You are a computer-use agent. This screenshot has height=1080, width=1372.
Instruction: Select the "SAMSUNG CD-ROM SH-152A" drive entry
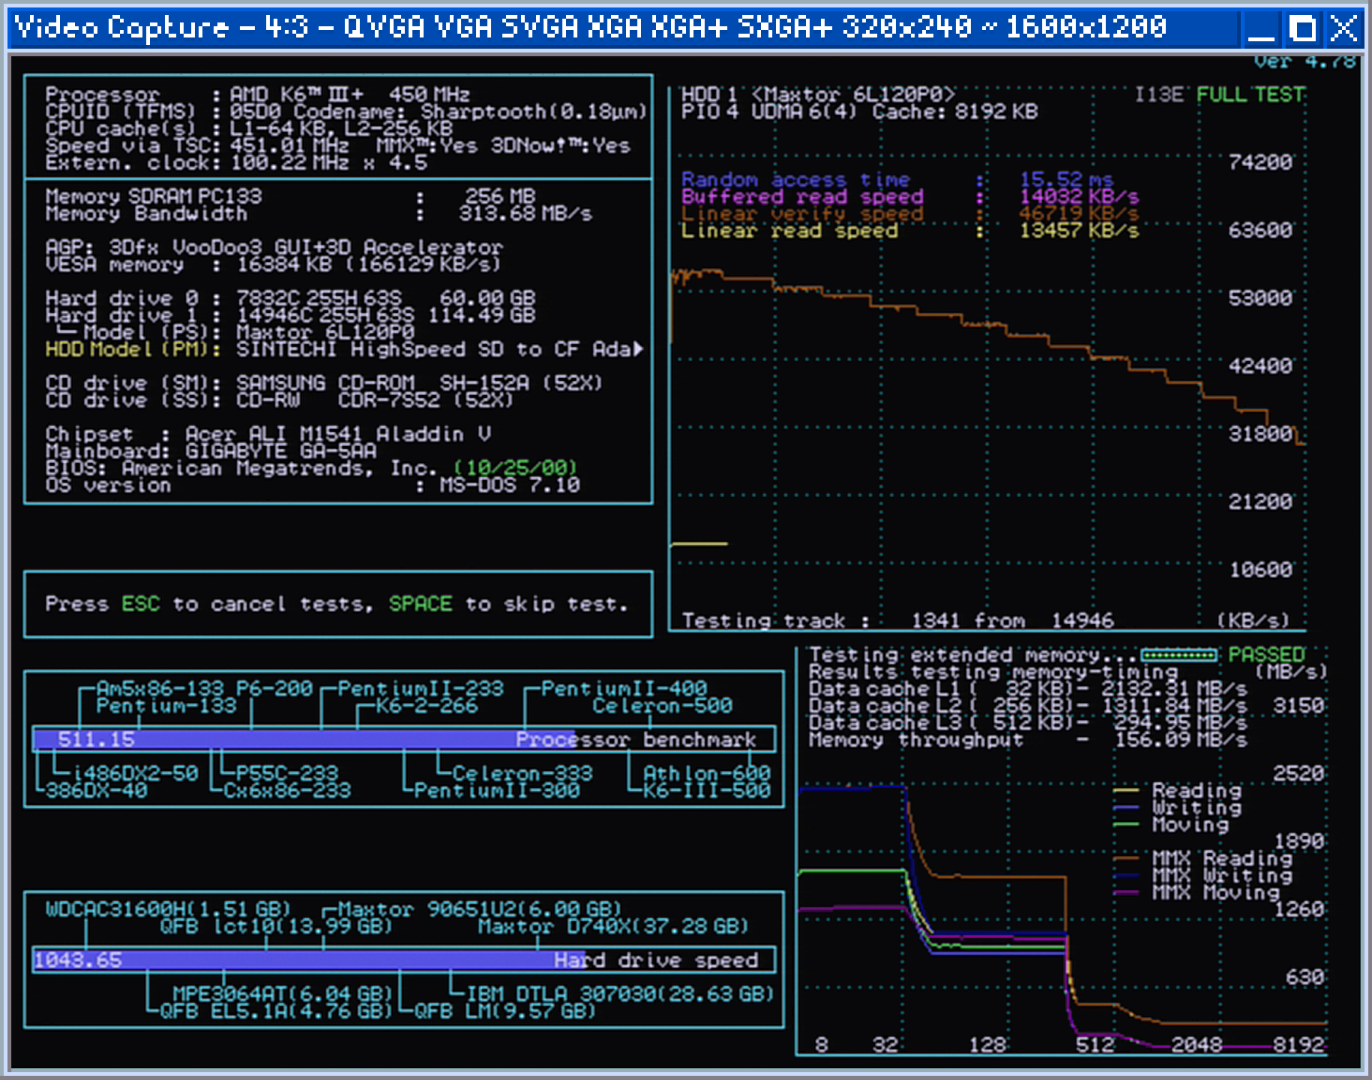(420, 383)
